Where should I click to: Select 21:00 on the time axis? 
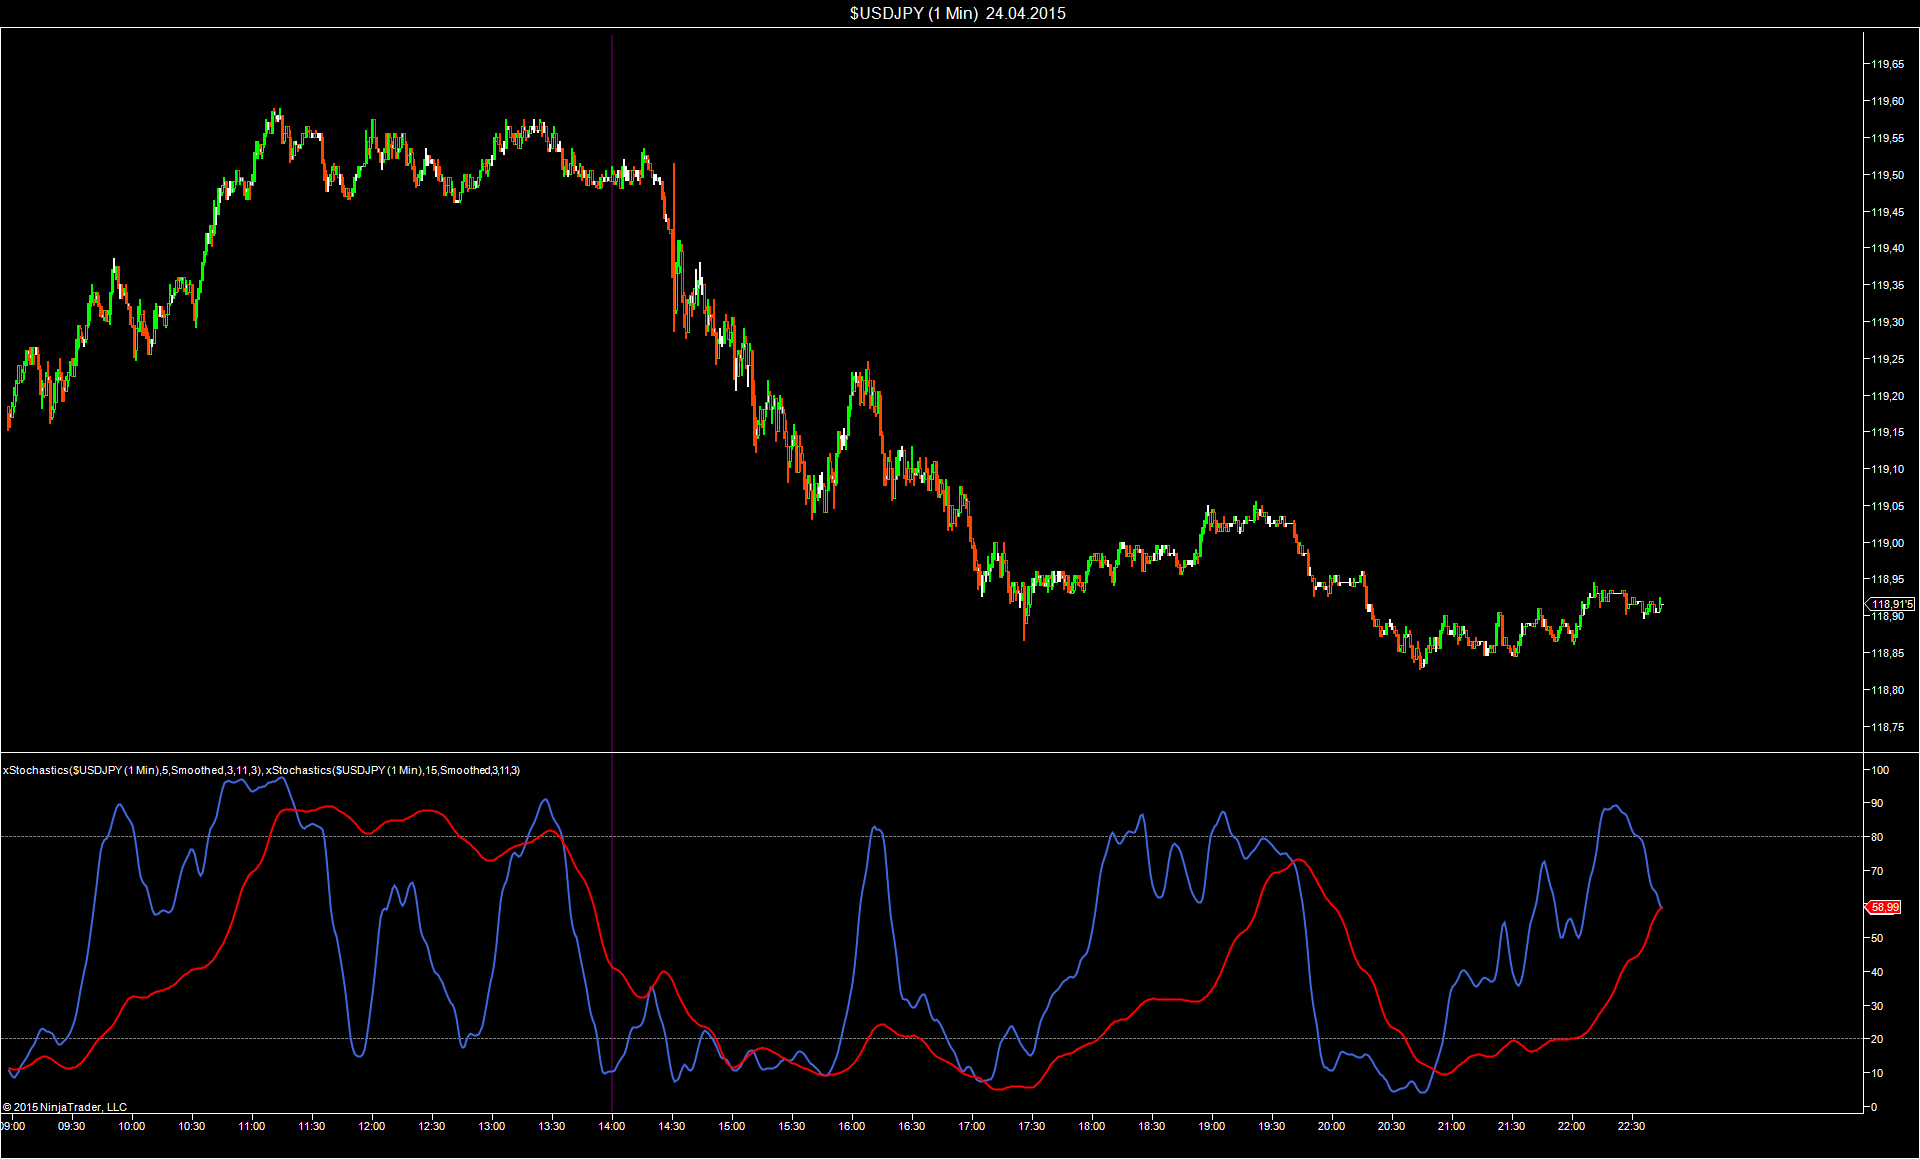tap(1452, 1126)
